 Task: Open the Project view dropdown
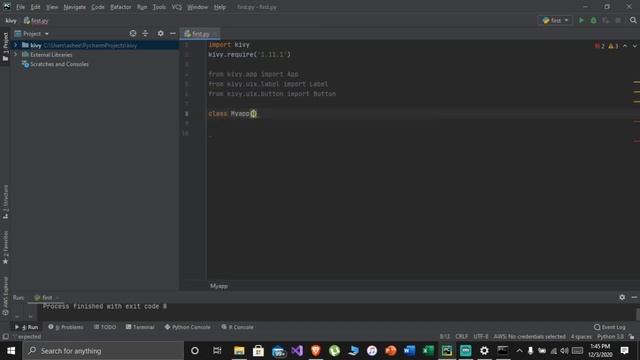click(32, 33)
